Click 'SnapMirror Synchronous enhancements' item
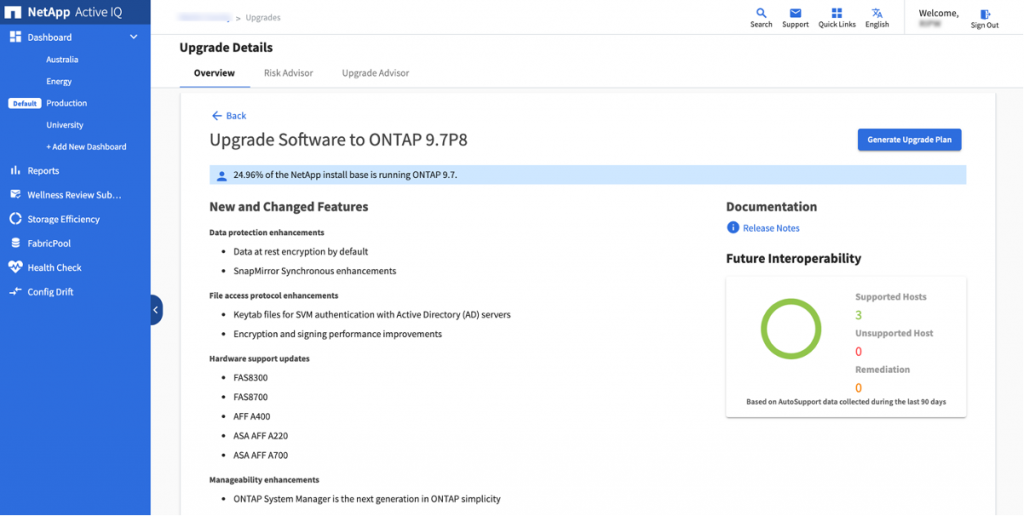The height and width of the screenshot is (516, 1024). click(x=315, y=270)
